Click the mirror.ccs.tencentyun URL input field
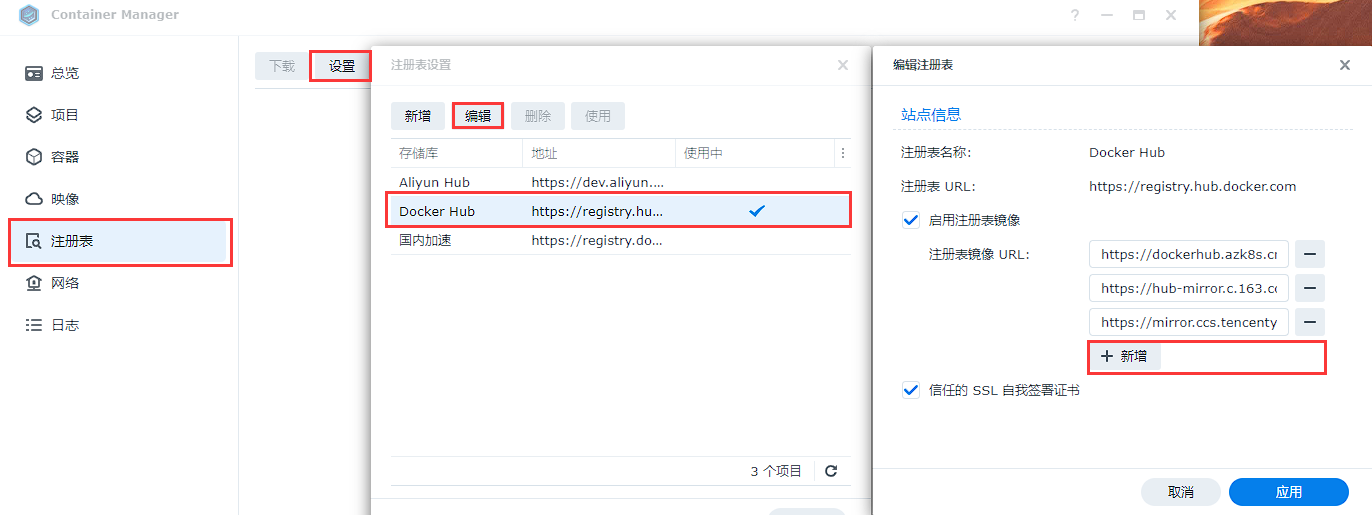Screen dimensions: 1372x515 point(1188,322)
